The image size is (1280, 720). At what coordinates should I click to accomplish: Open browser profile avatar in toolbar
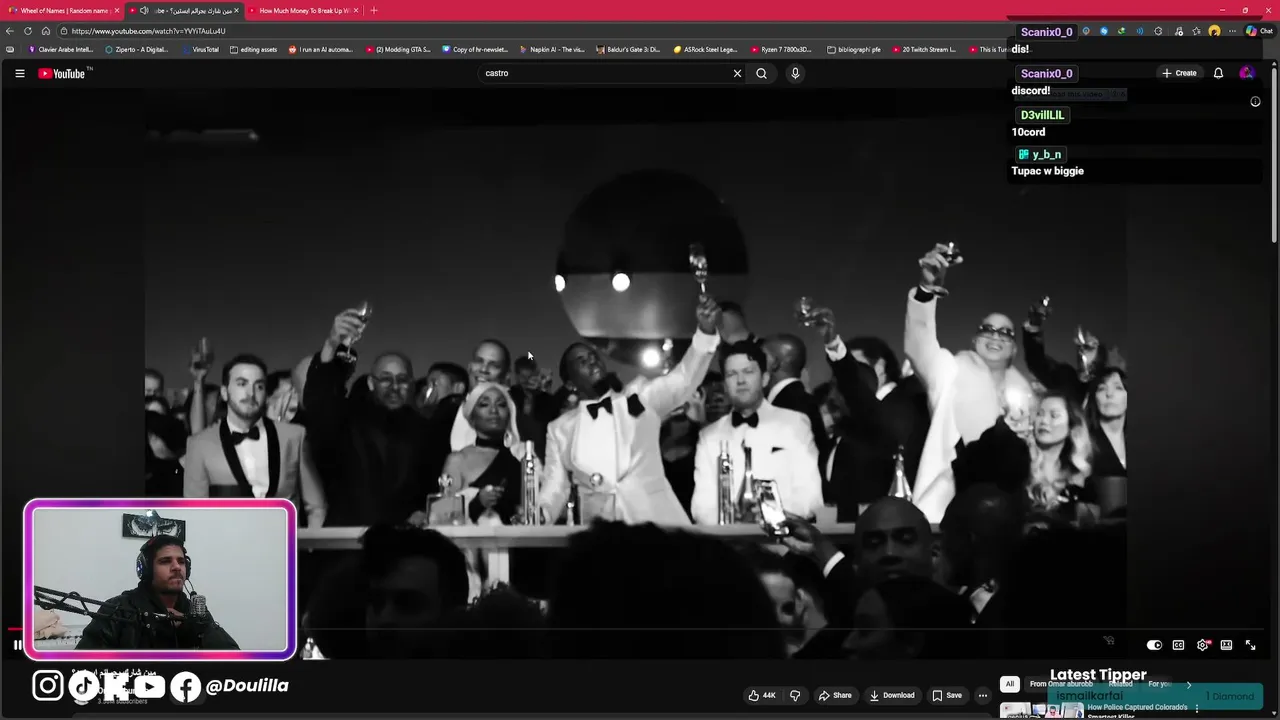click(1214, 31)
